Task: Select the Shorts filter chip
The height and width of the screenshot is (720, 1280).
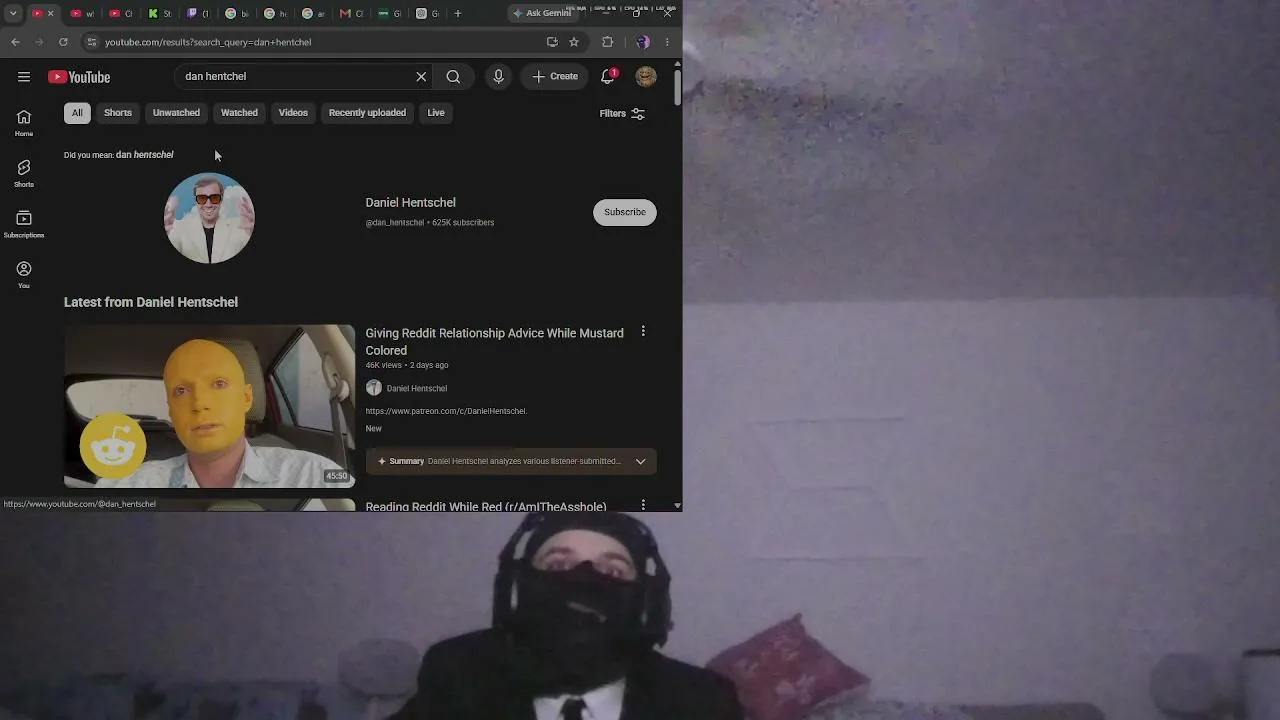Action: point(118,113)
